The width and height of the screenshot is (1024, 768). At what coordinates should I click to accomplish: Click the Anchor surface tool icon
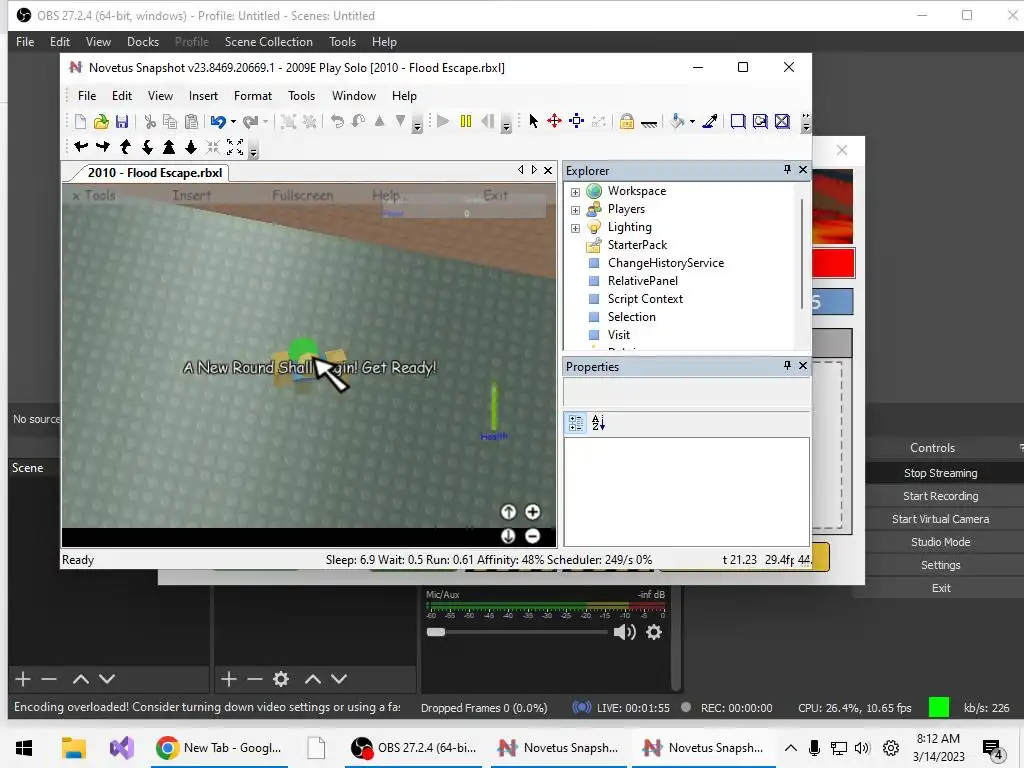(648, 121)
